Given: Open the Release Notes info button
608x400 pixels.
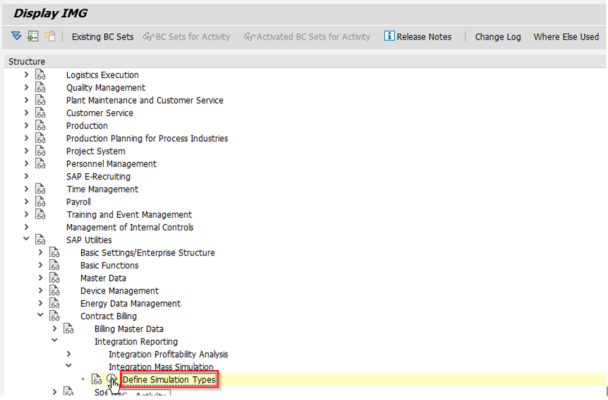Looking at the screenshot, I should [417, 37].
